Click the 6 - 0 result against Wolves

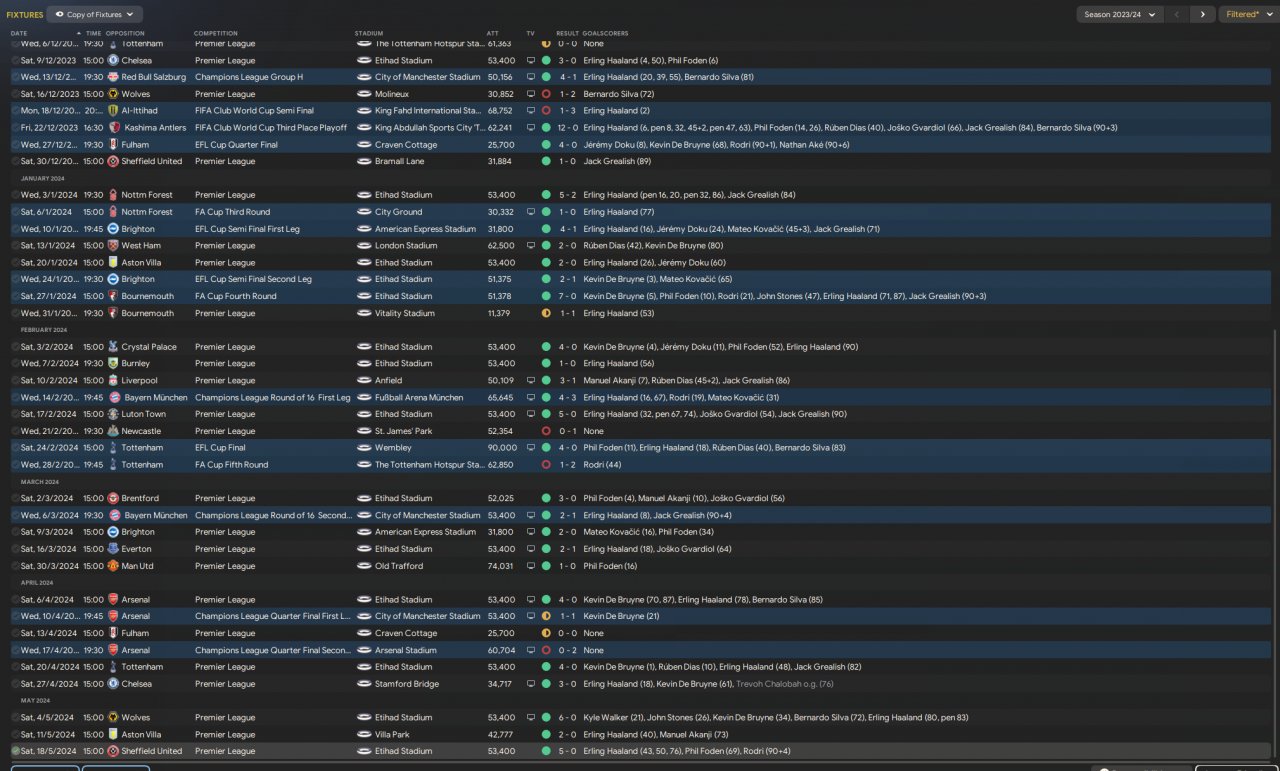568,717
